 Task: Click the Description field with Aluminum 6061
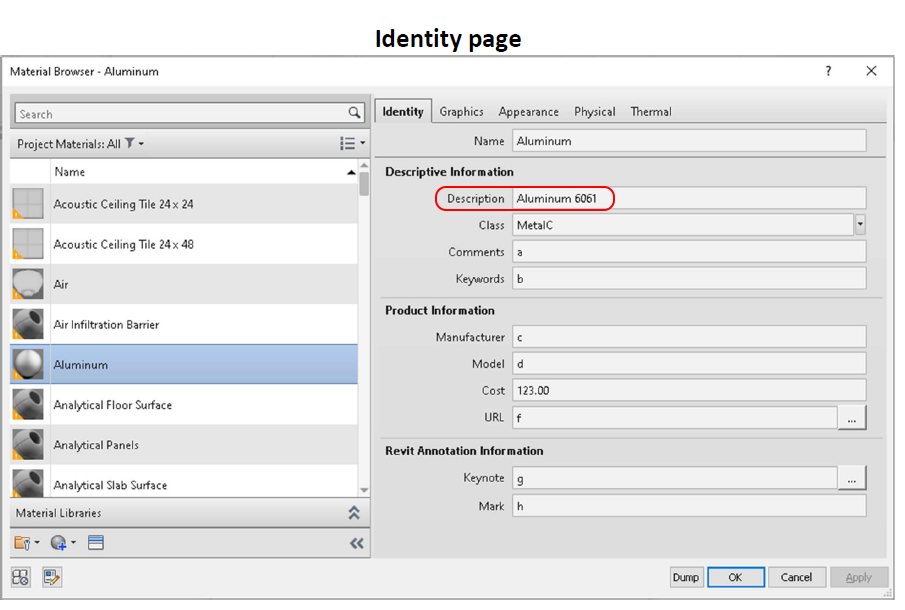tap(689, 199)
